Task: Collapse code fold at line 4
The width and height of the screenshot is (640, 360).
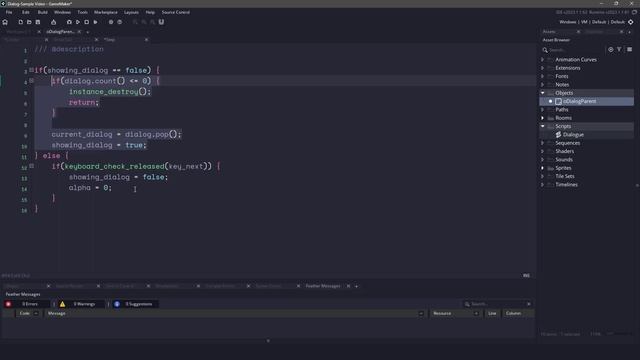Action: [x=31, y=81]
